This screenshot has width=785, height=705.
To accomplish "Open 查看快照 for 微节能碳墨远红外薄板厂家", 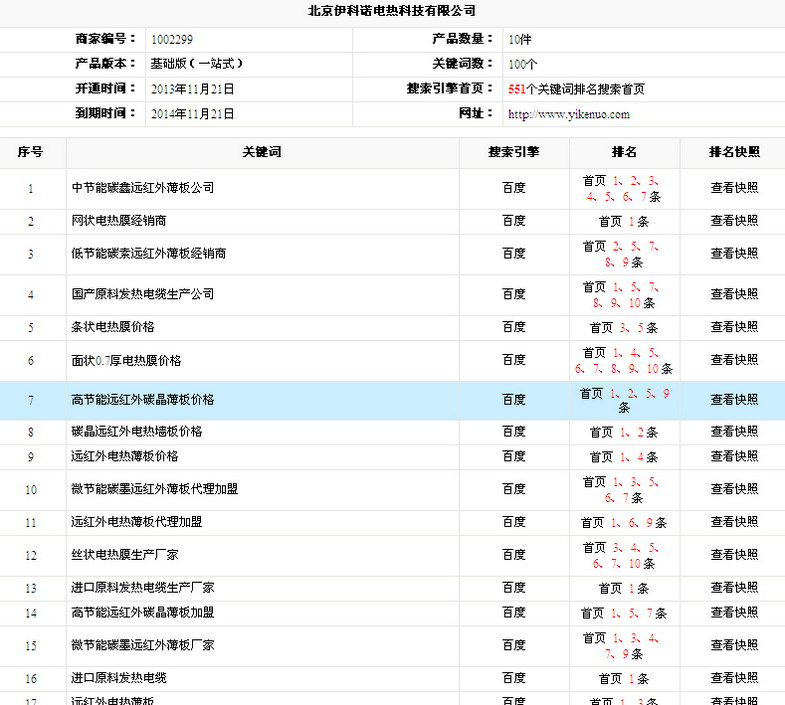I will pos(734,645).
